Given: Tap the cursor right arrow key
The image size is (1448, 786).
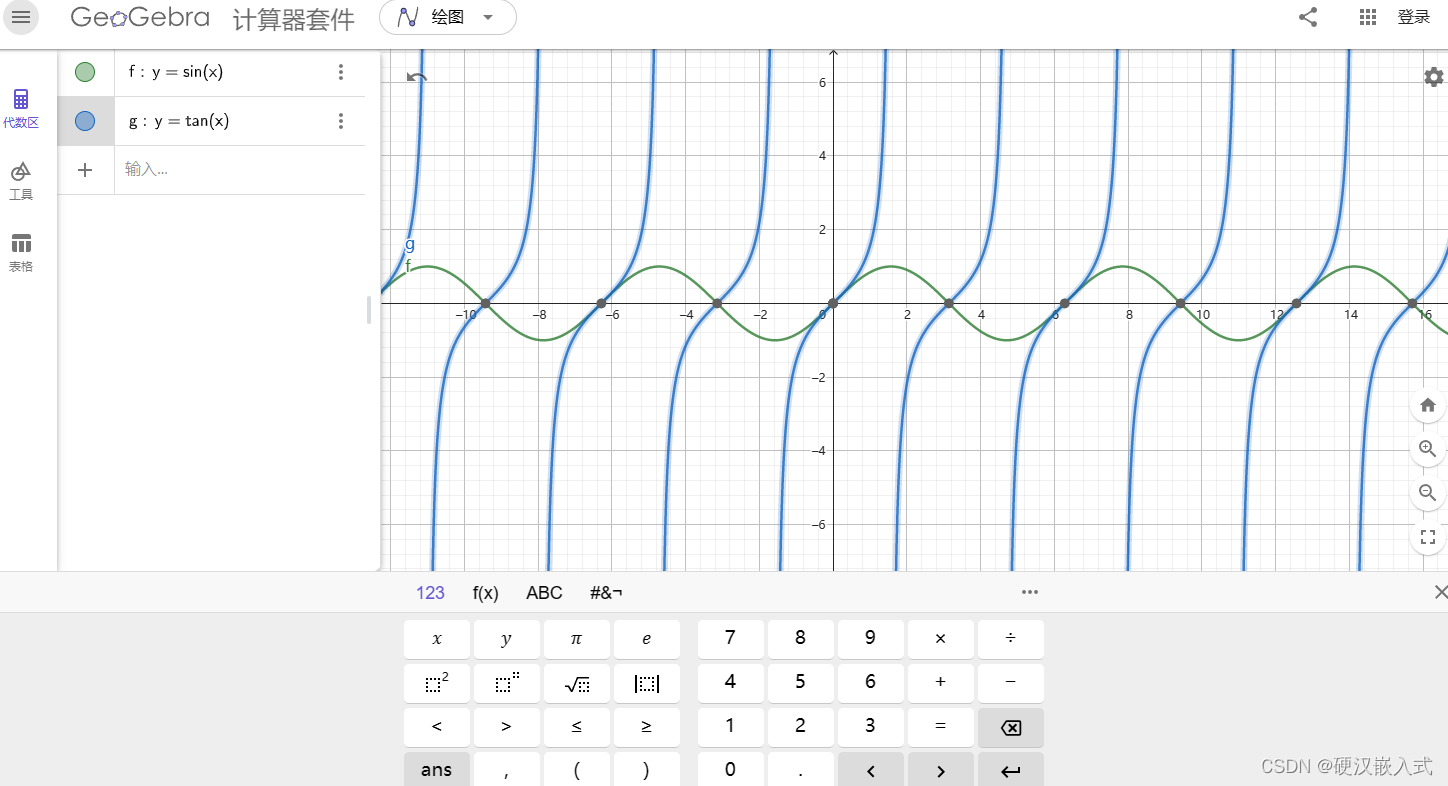Looking at the screenshot, I should click(941, 769).
